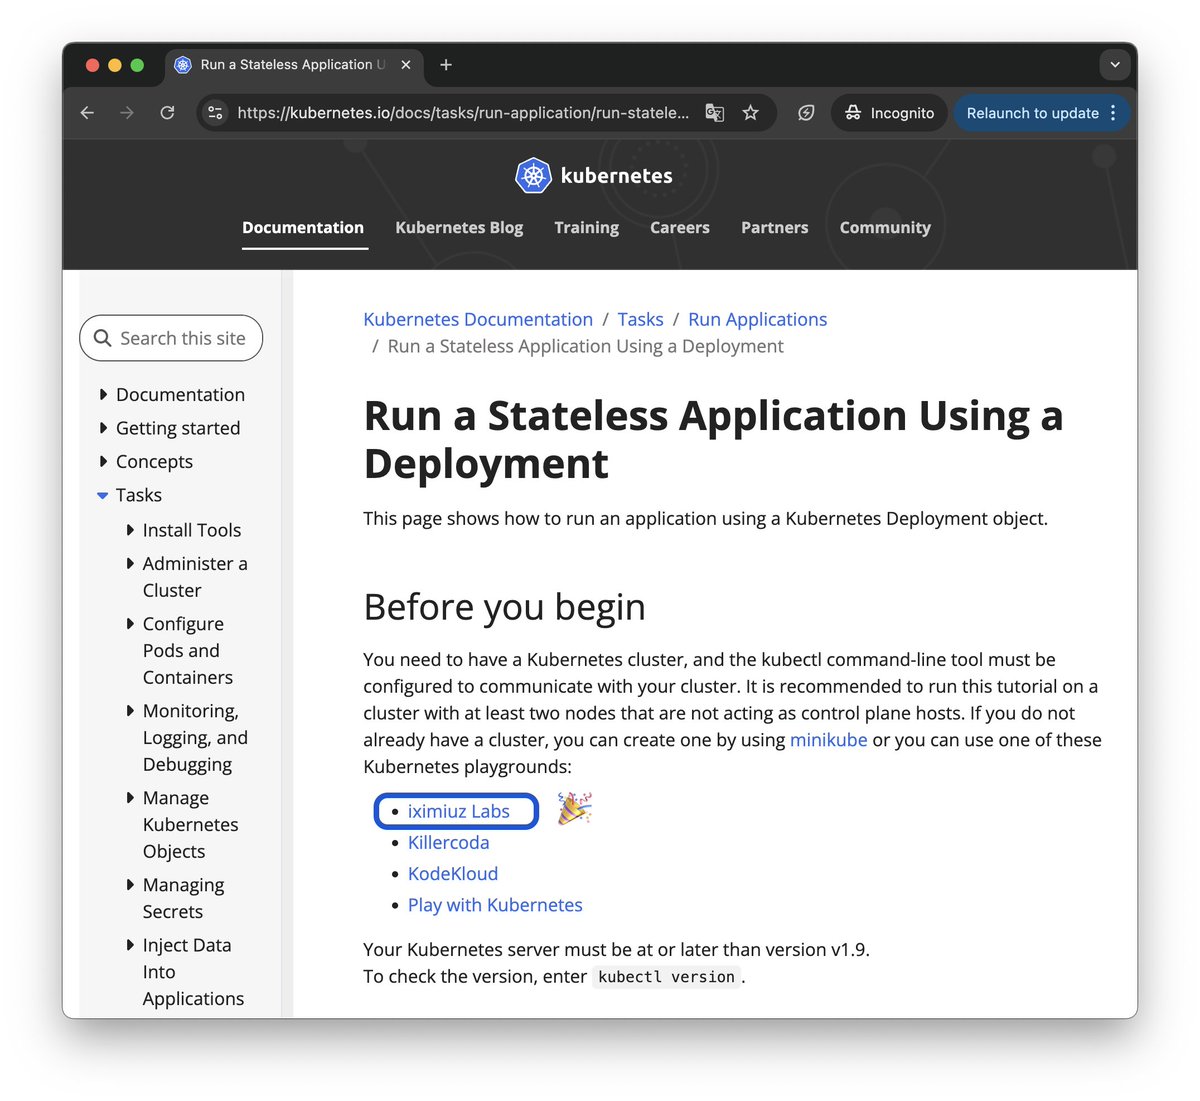The image size is (1200, 1101).
Task: Reload the page with refresh icon
Action: 167,113
